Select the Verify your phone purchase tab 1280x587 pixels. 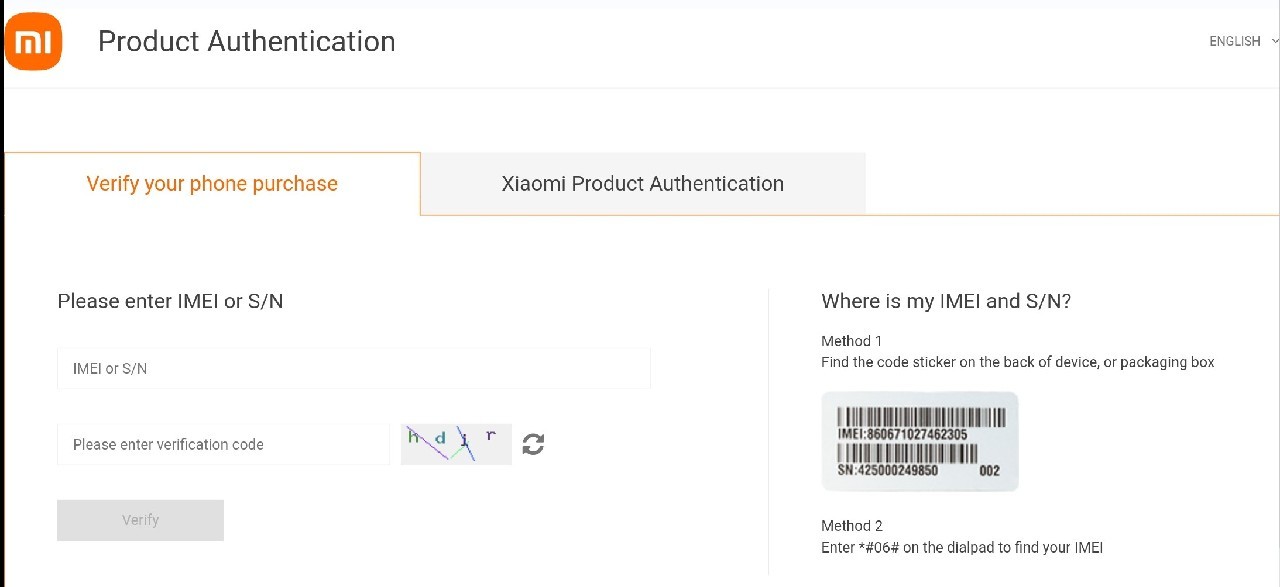[x=211, y=183]
